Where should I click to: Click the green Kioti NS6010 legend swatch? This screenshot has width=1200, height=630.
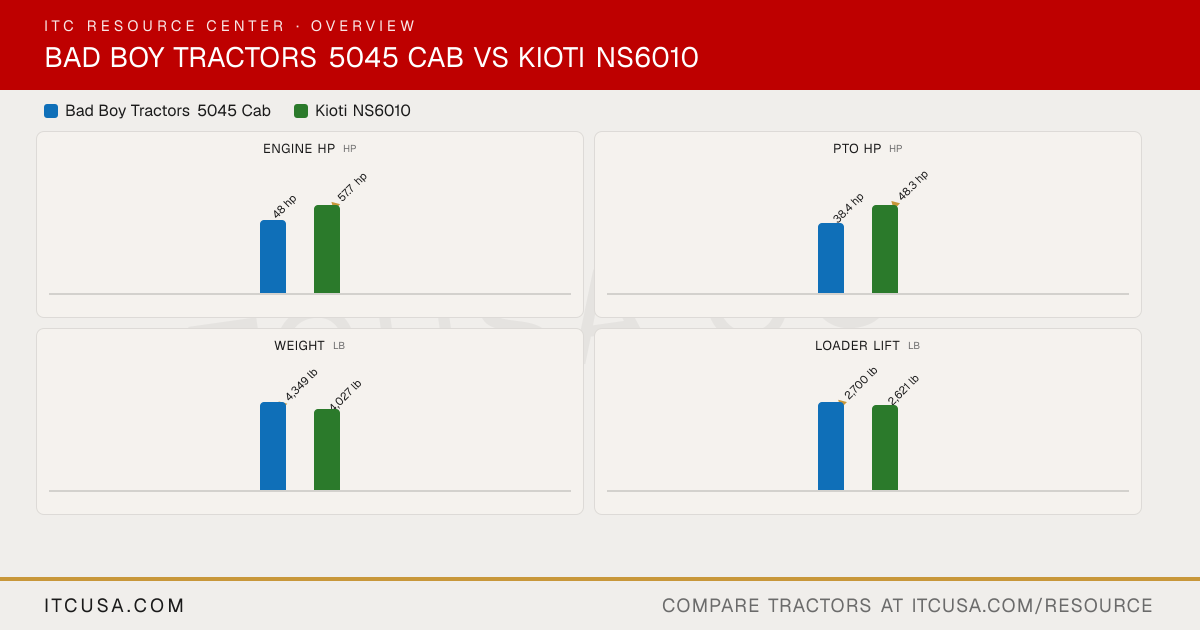pyautogui.click(x=301, y=111)
